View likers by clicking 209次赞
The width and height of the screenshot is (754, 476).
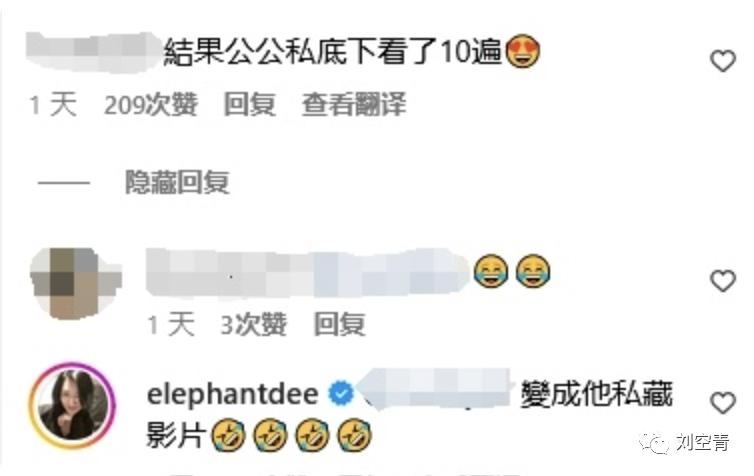coord(151,104)
